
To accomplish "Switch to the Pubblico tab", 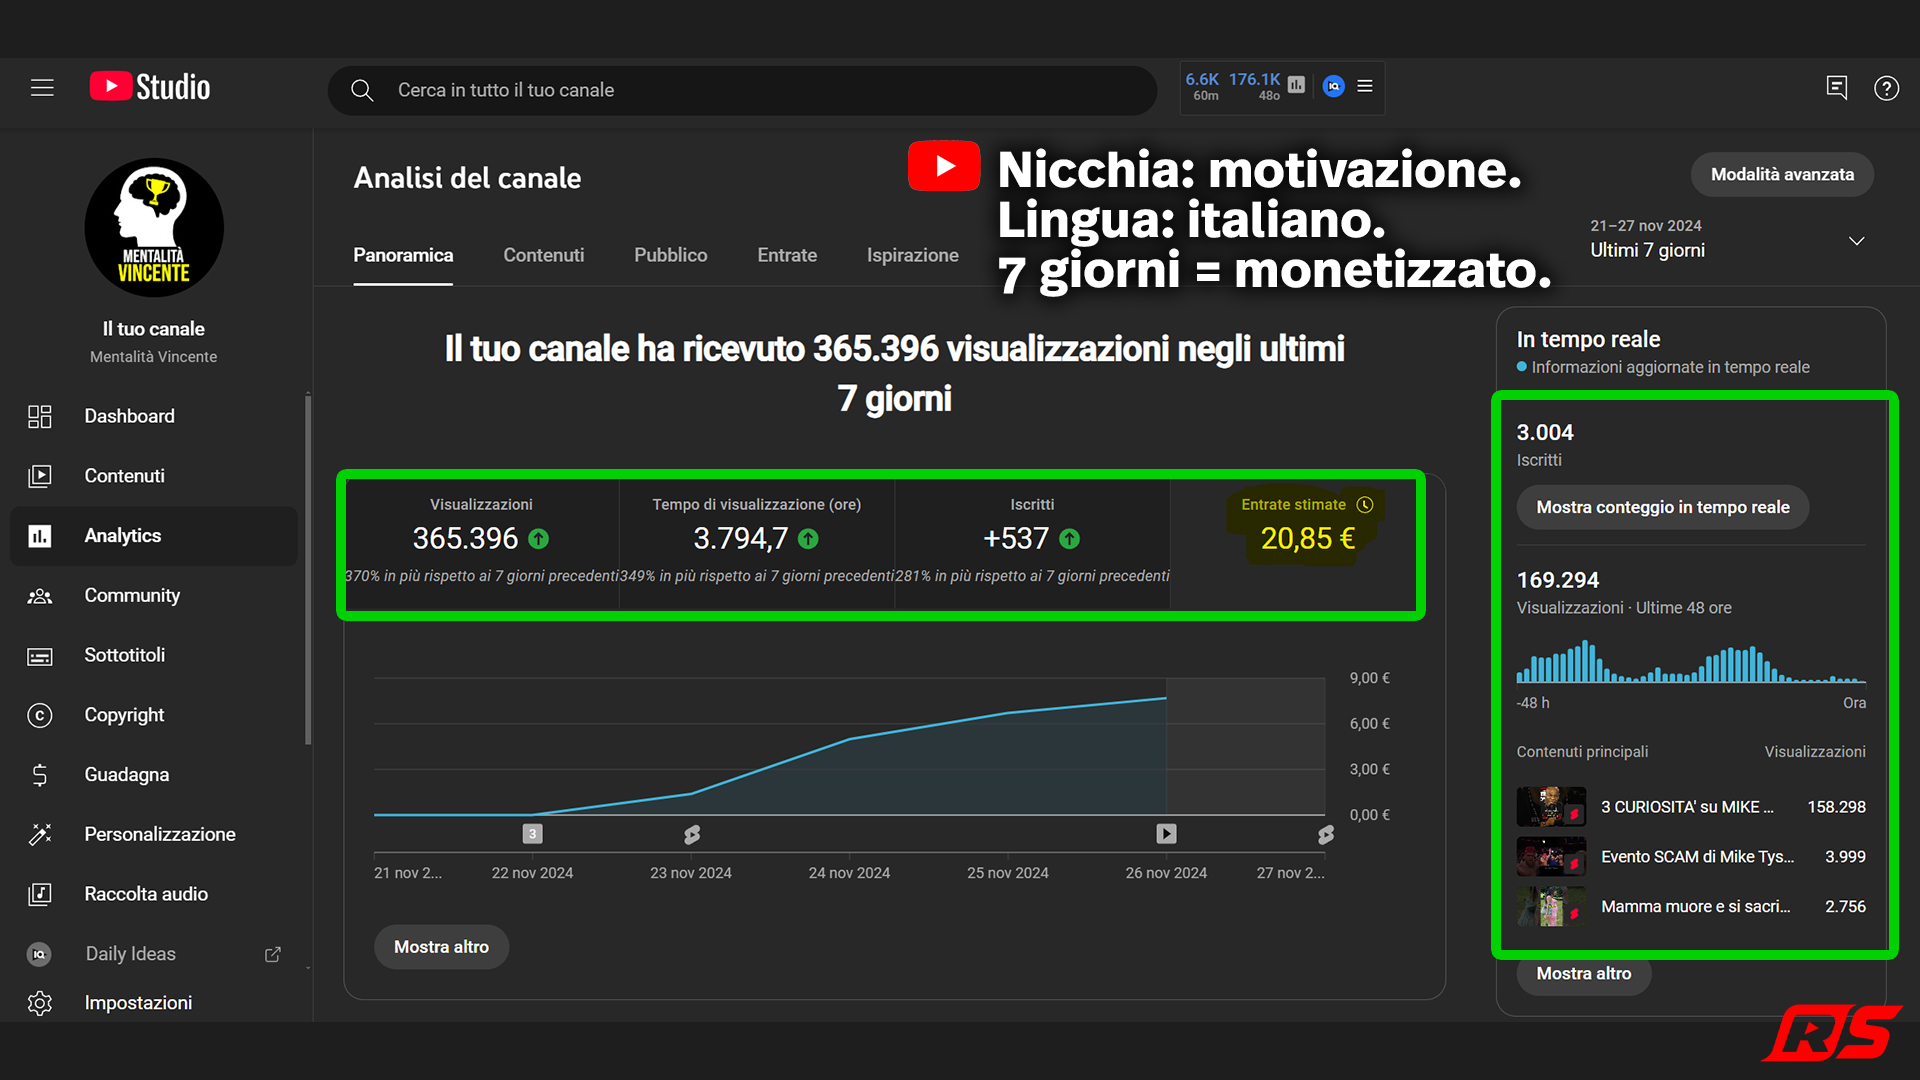I will [670, 255].
